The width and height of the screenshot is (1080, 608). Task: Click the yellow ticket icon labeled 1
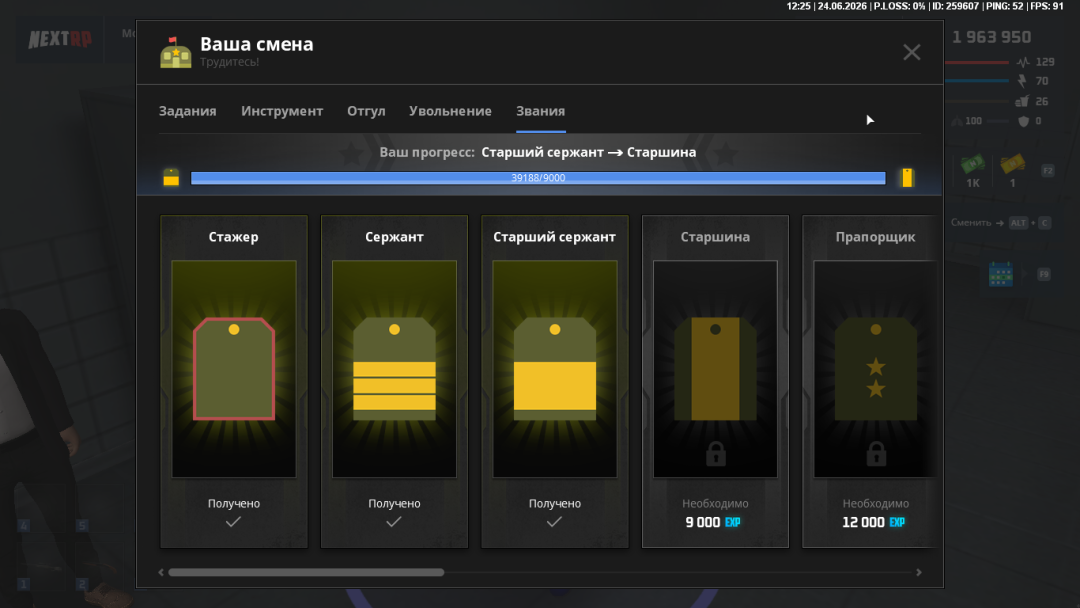click(x=1012, y=165)
